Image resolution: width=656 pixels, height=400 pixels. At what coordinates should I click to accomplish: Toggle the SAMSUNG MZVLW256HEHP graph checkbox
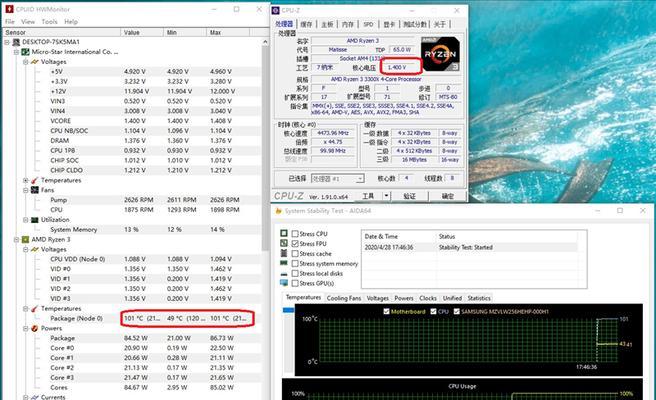click(x=456, y=311)
